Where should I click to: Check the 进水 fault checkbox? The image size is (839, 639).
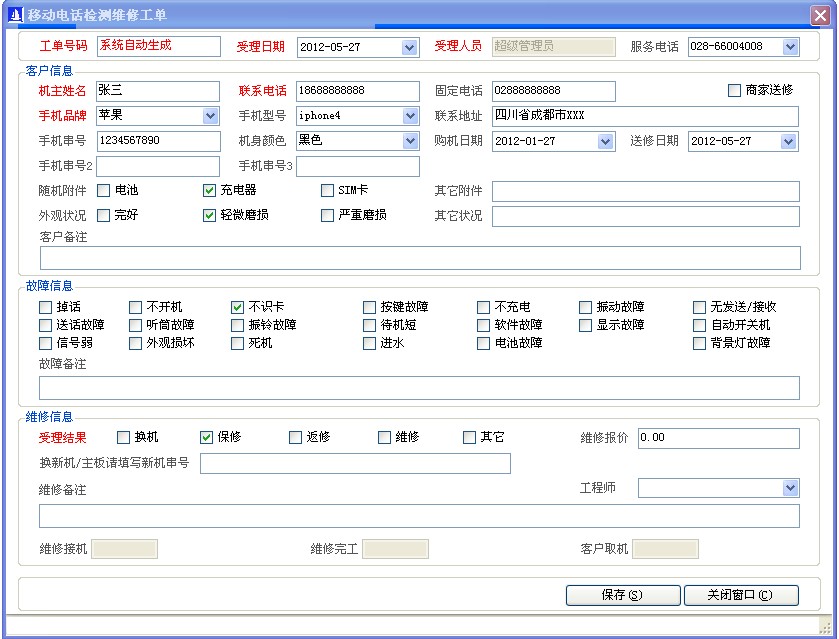point(368,344)
